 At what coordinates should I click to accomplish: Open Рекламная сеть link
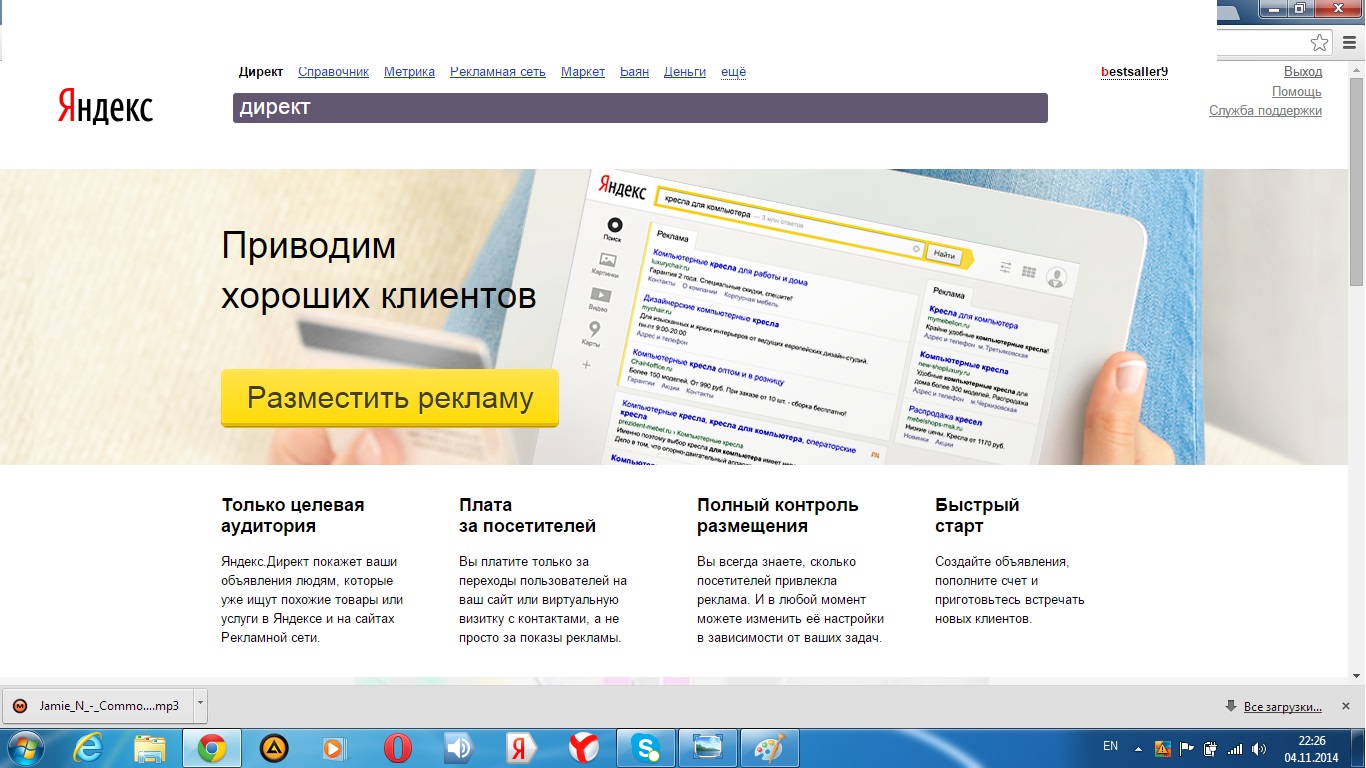(498, 72)
